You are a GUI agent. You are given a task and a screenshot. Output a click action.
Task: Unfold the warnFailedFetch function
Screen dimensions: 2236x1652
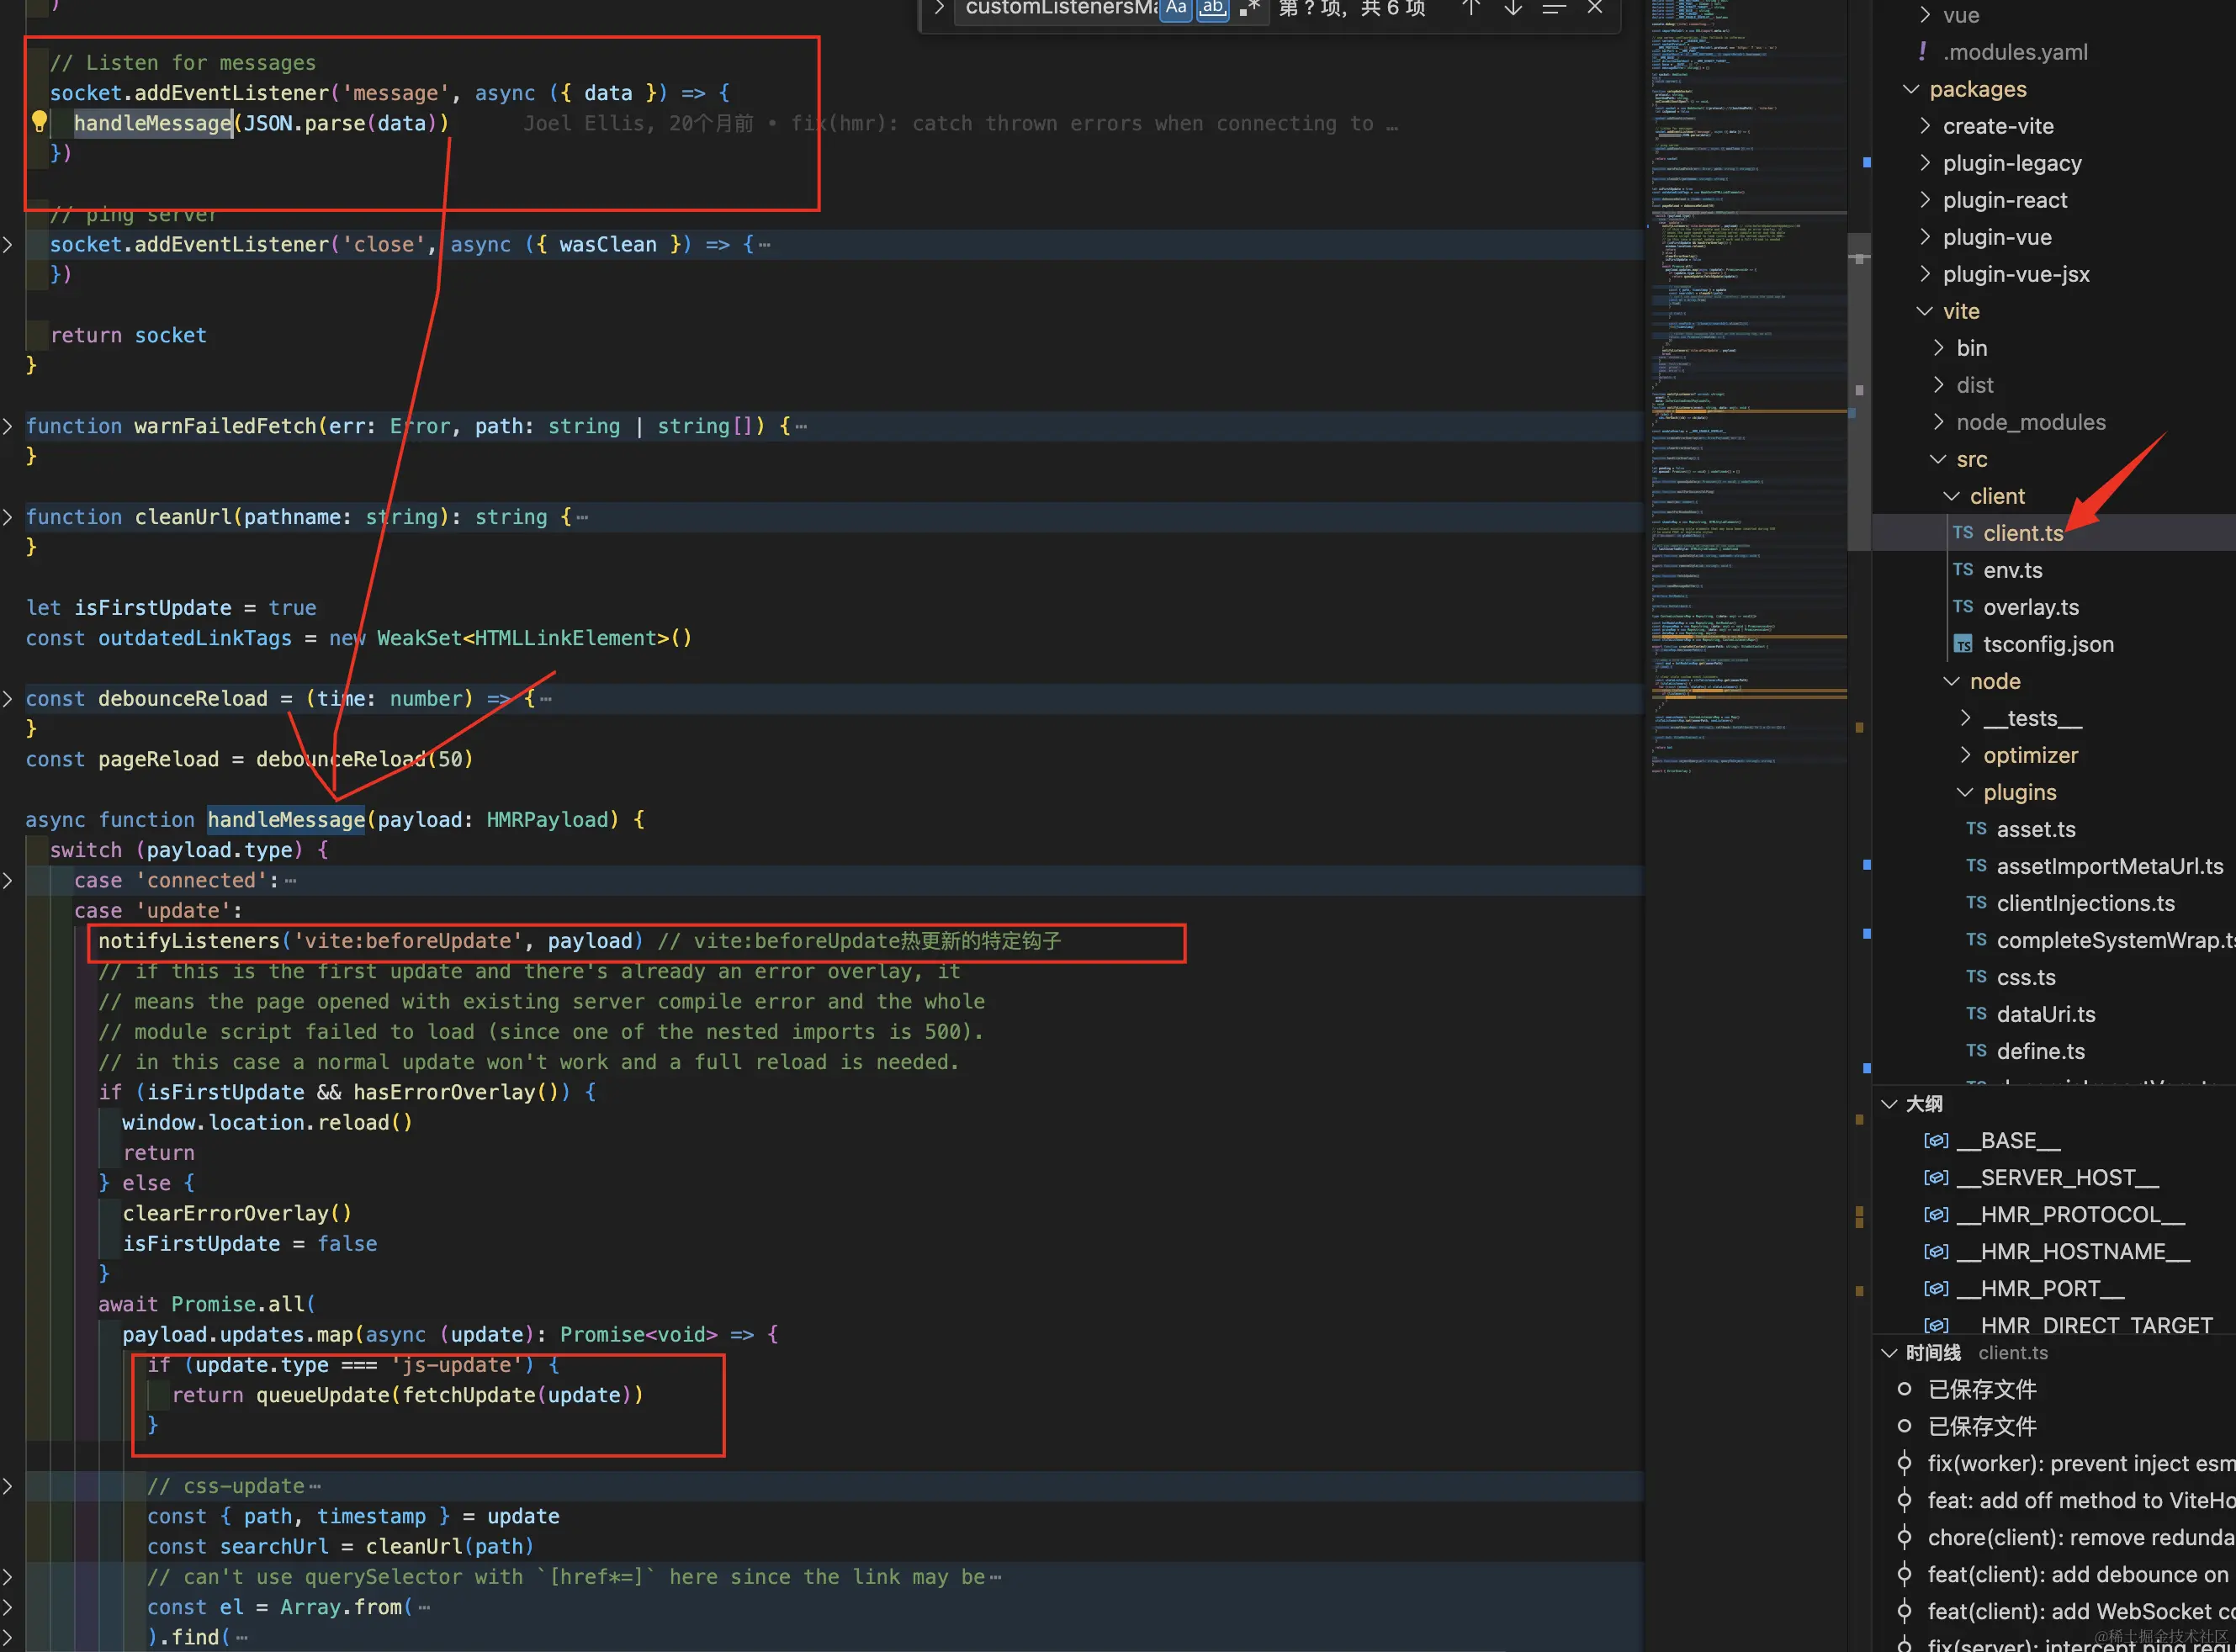[x=8, y=426]
